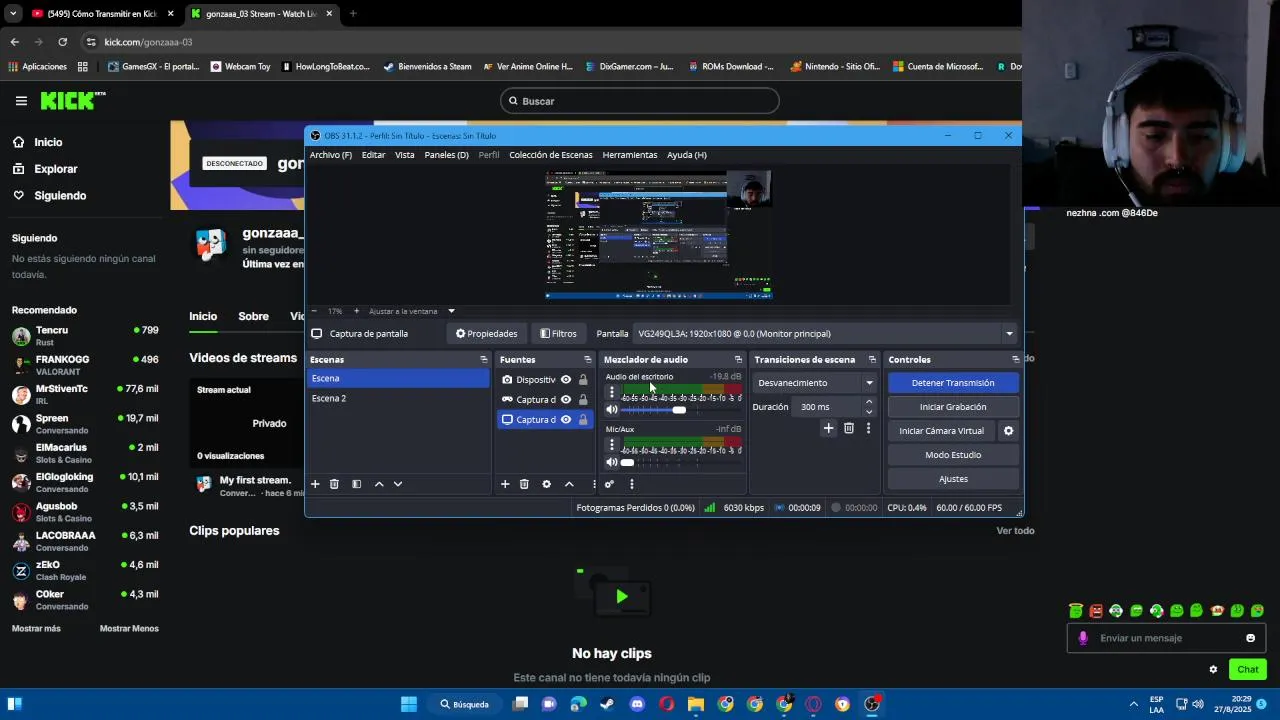Image resolution: width=1280 pixels, height=720 pixels.
Task: Open the audio mixer three-dot menu at panel bottom
Action: point(631,484)
